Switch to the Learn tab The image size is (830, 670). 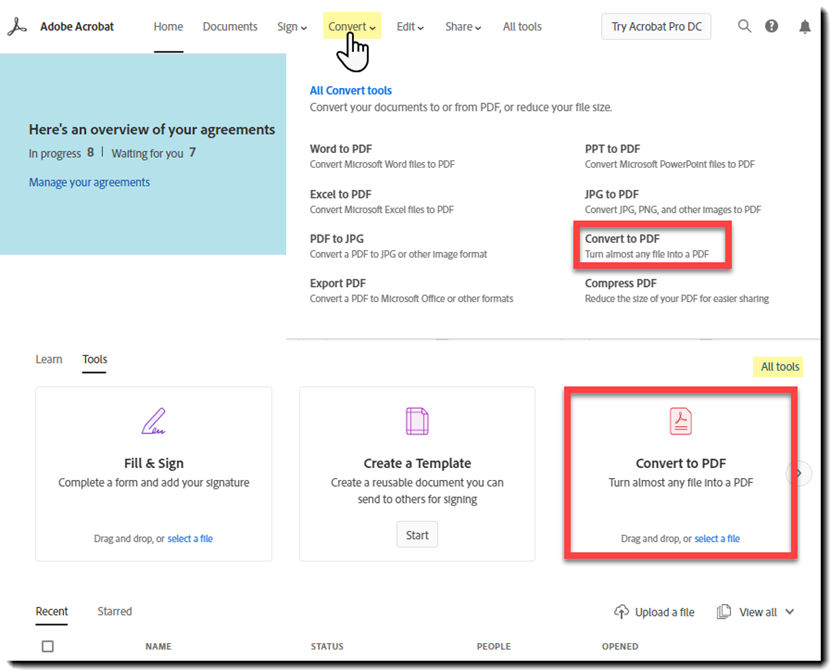[49, 359]
